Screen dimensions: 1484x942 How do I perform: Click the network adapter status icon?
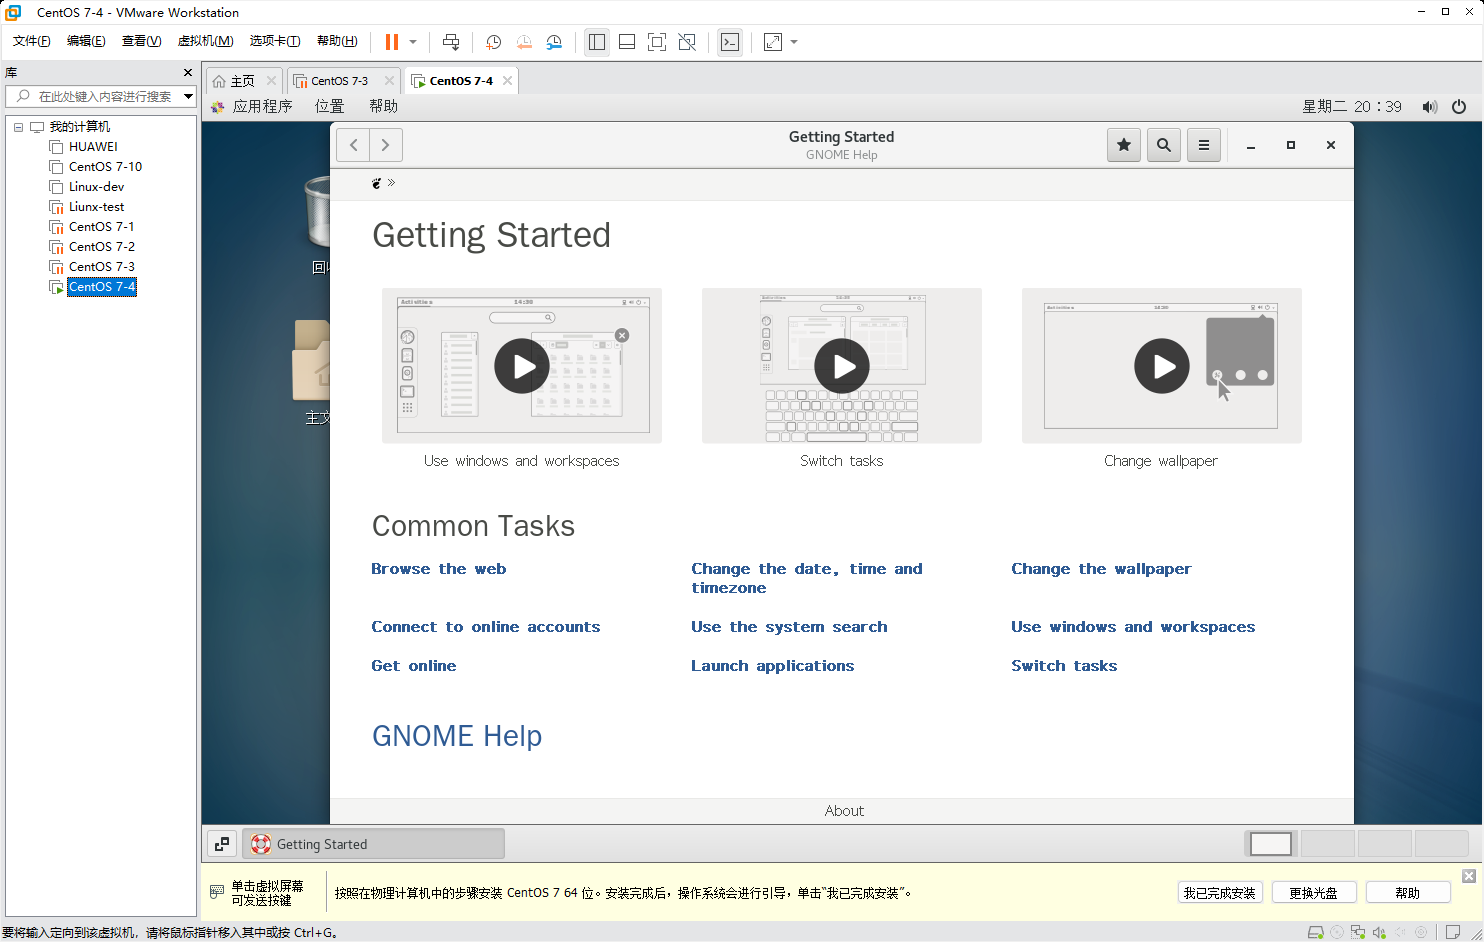point(1358,932)
